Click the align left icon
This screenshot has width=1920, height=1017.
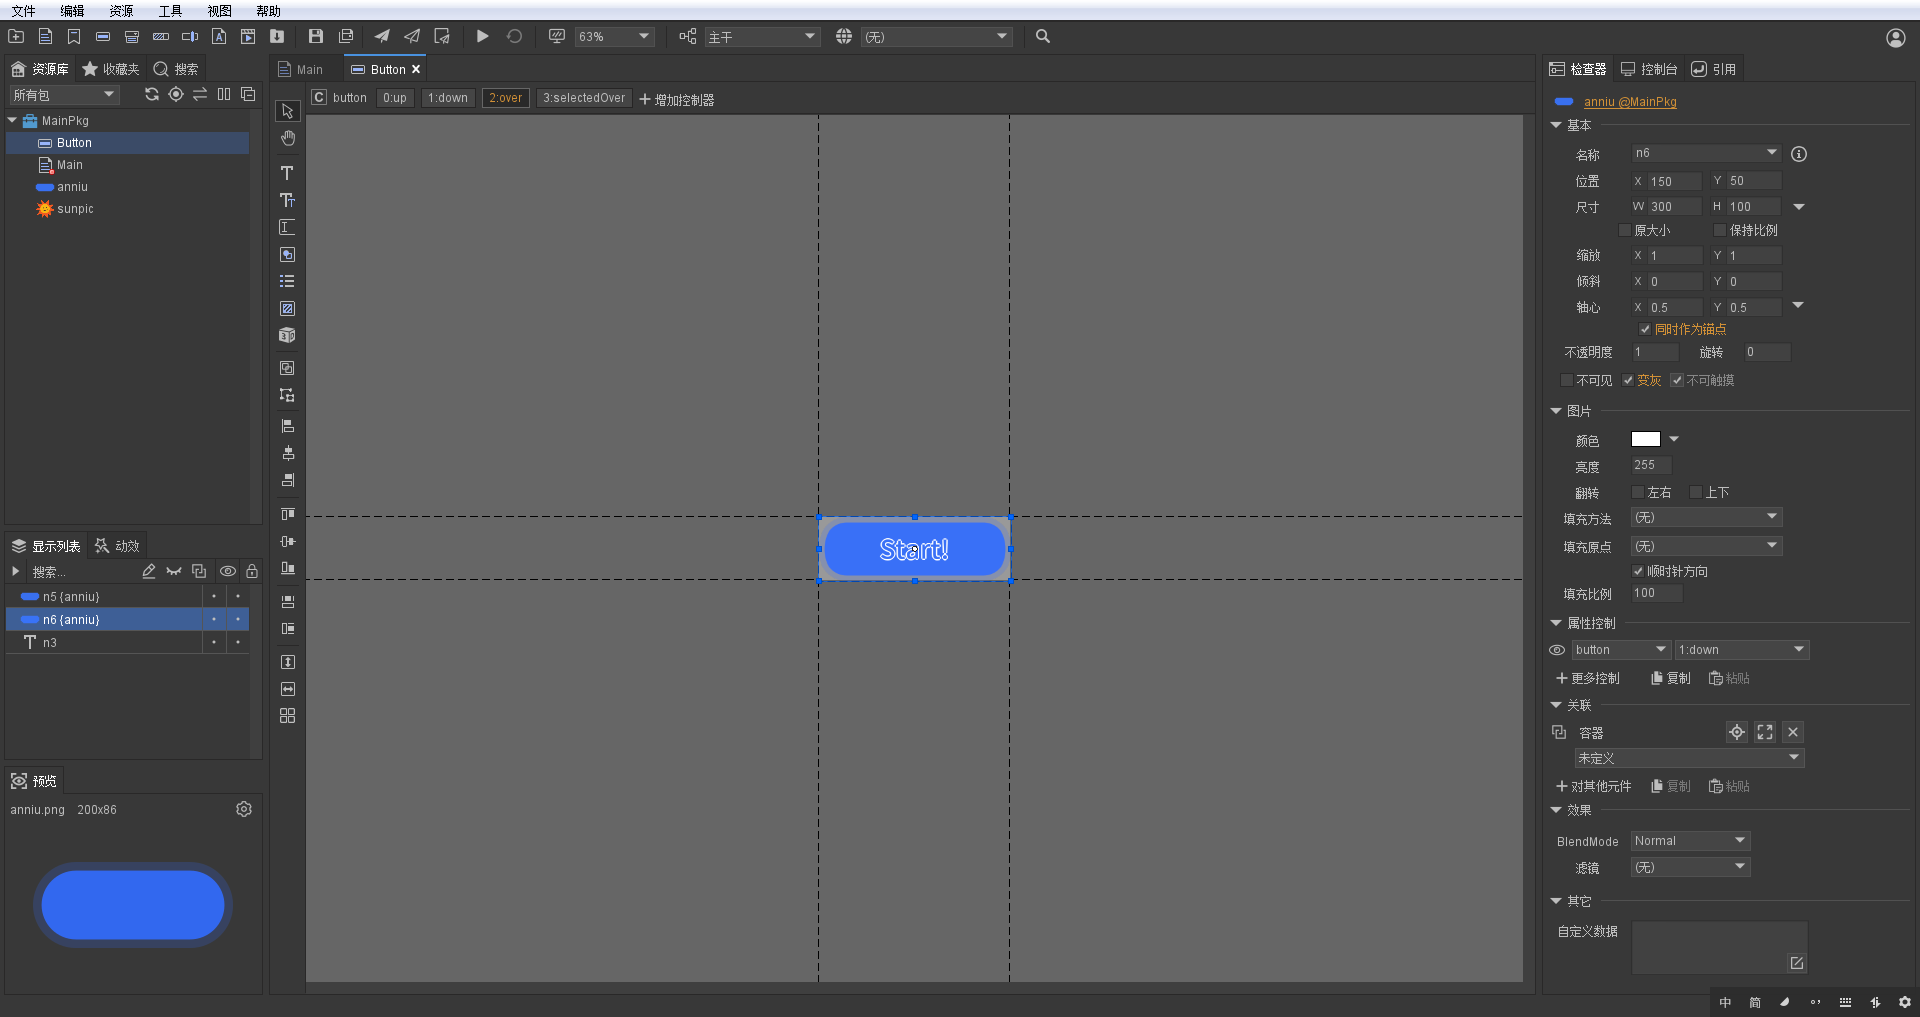point(288,426)
